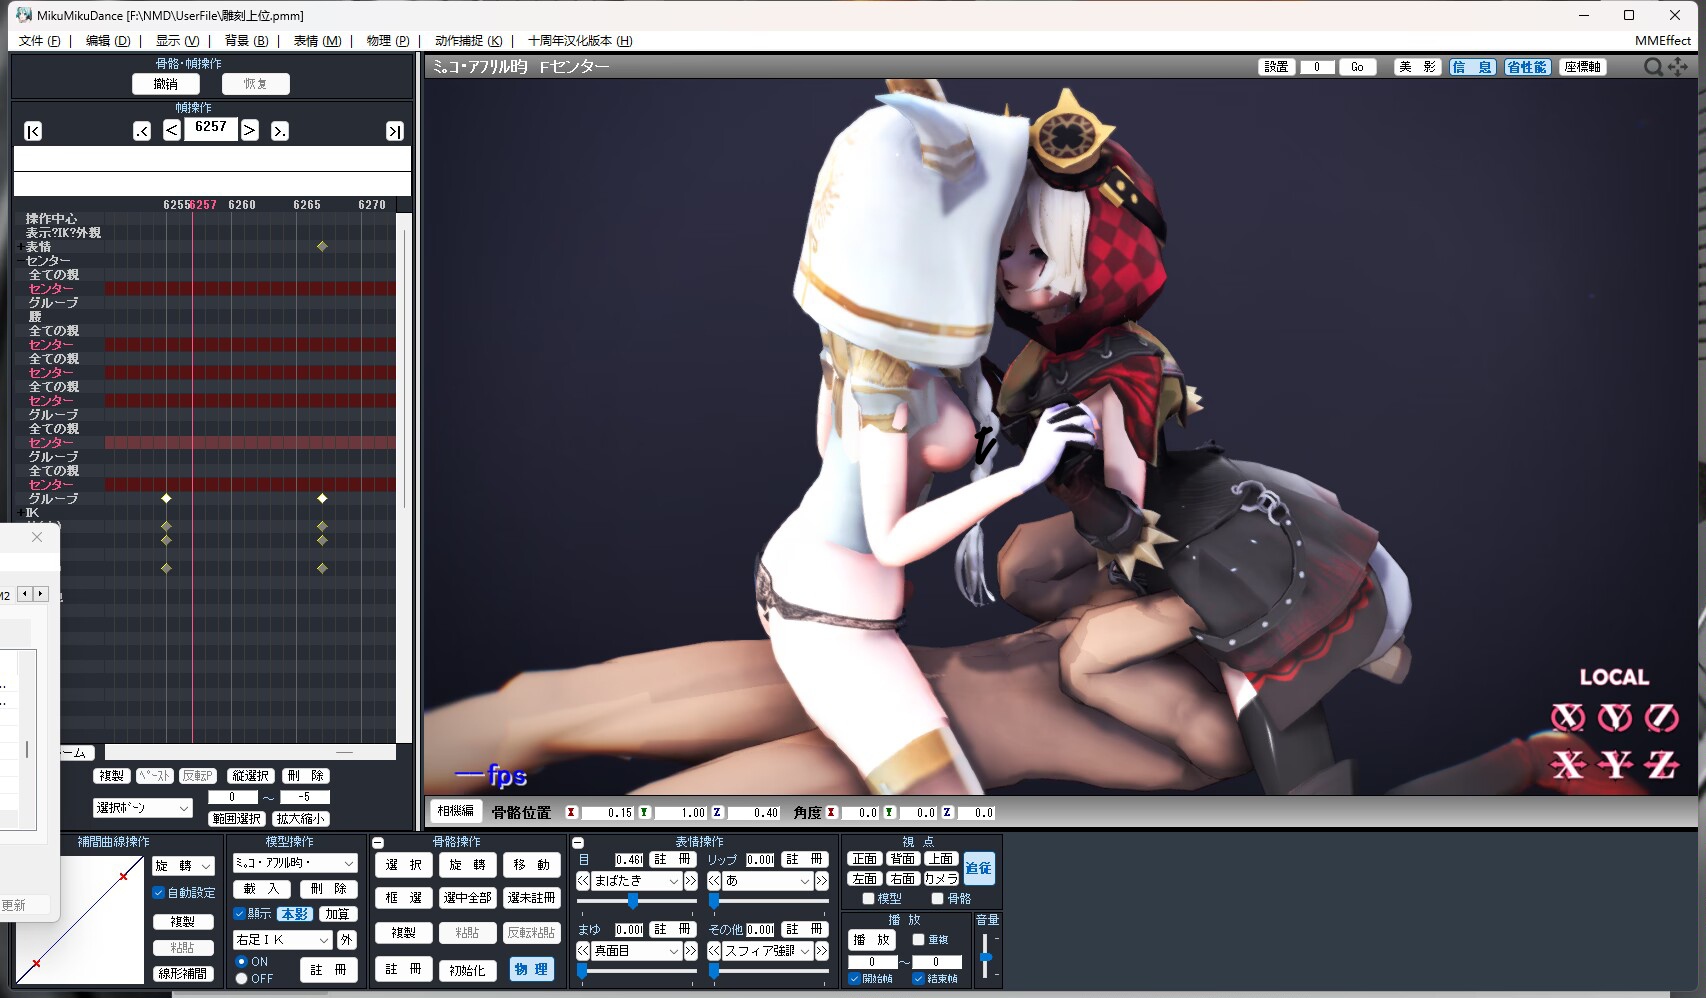Image resolution: width=1706 pixels, height=998 pixels.
Task: Open the 编辑 (D) menu
Action: click(x=108, y=41)
